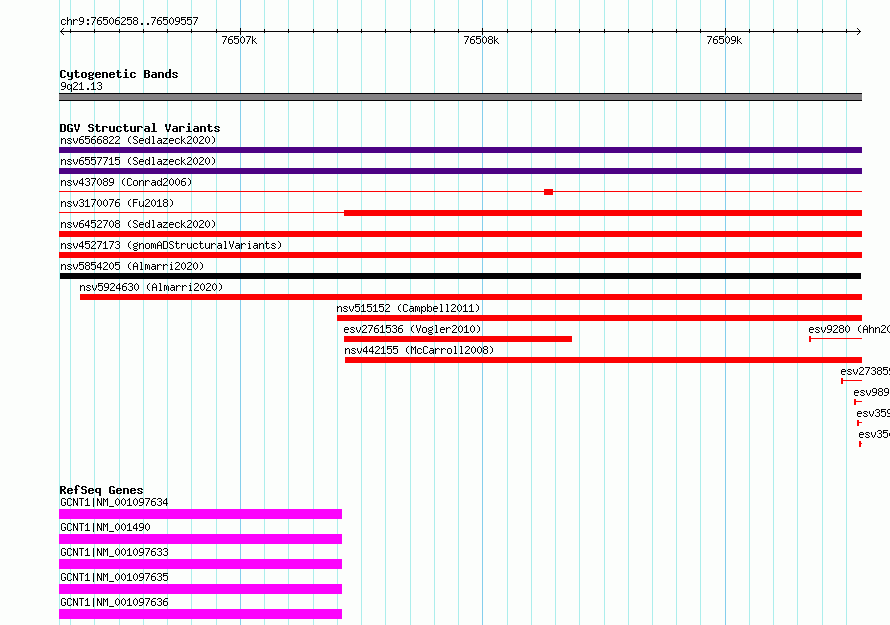Click esv2761536 (Vogler2010) label
The height and width of the screenshot is (625, 890).
(412, 329)
